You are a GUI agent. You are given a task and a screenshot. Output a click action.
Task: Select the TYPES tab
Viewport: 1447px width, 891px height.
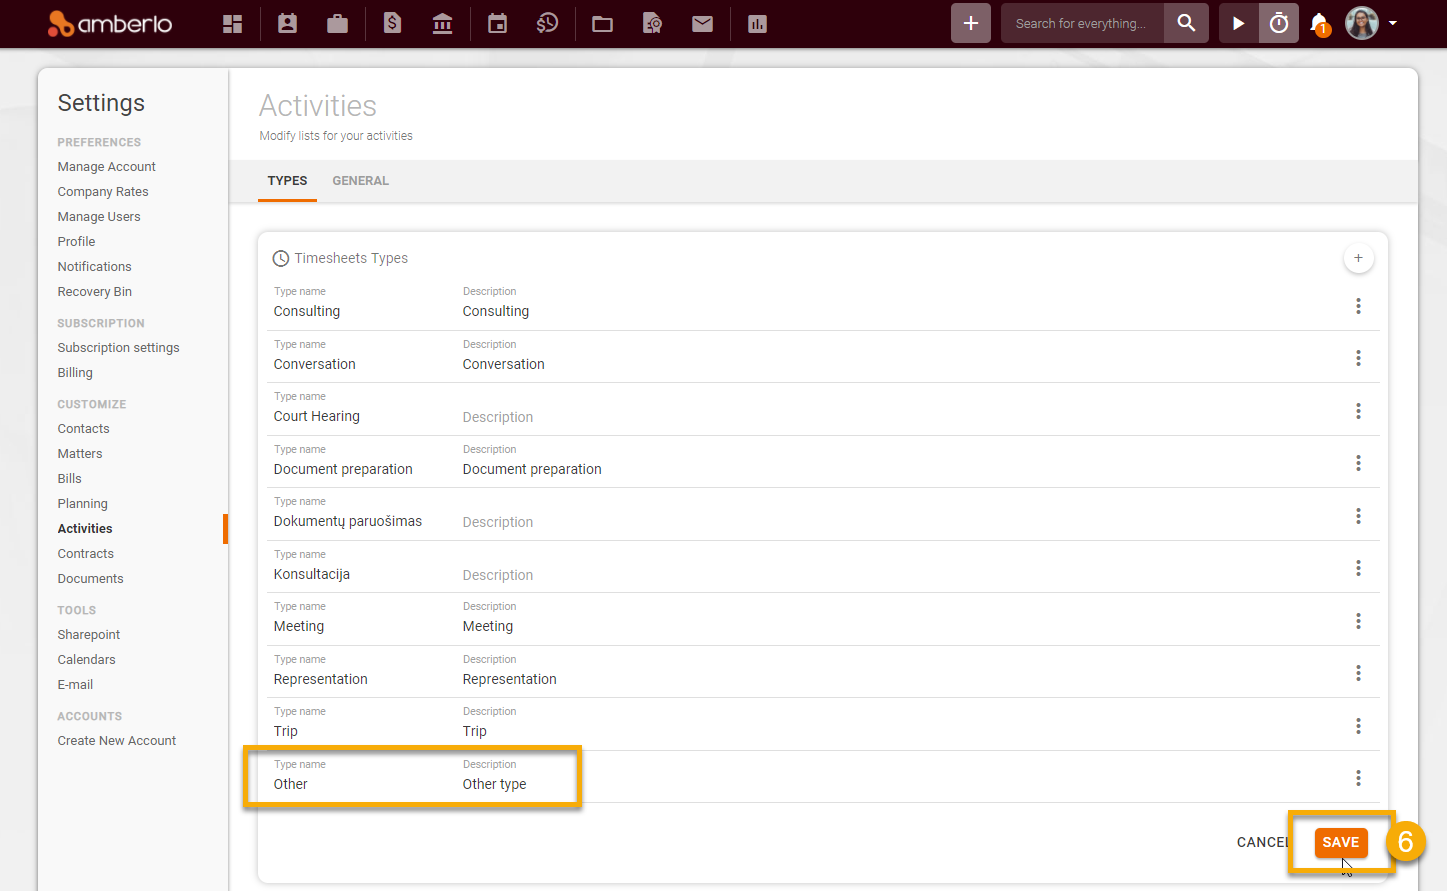pos(287,181)
